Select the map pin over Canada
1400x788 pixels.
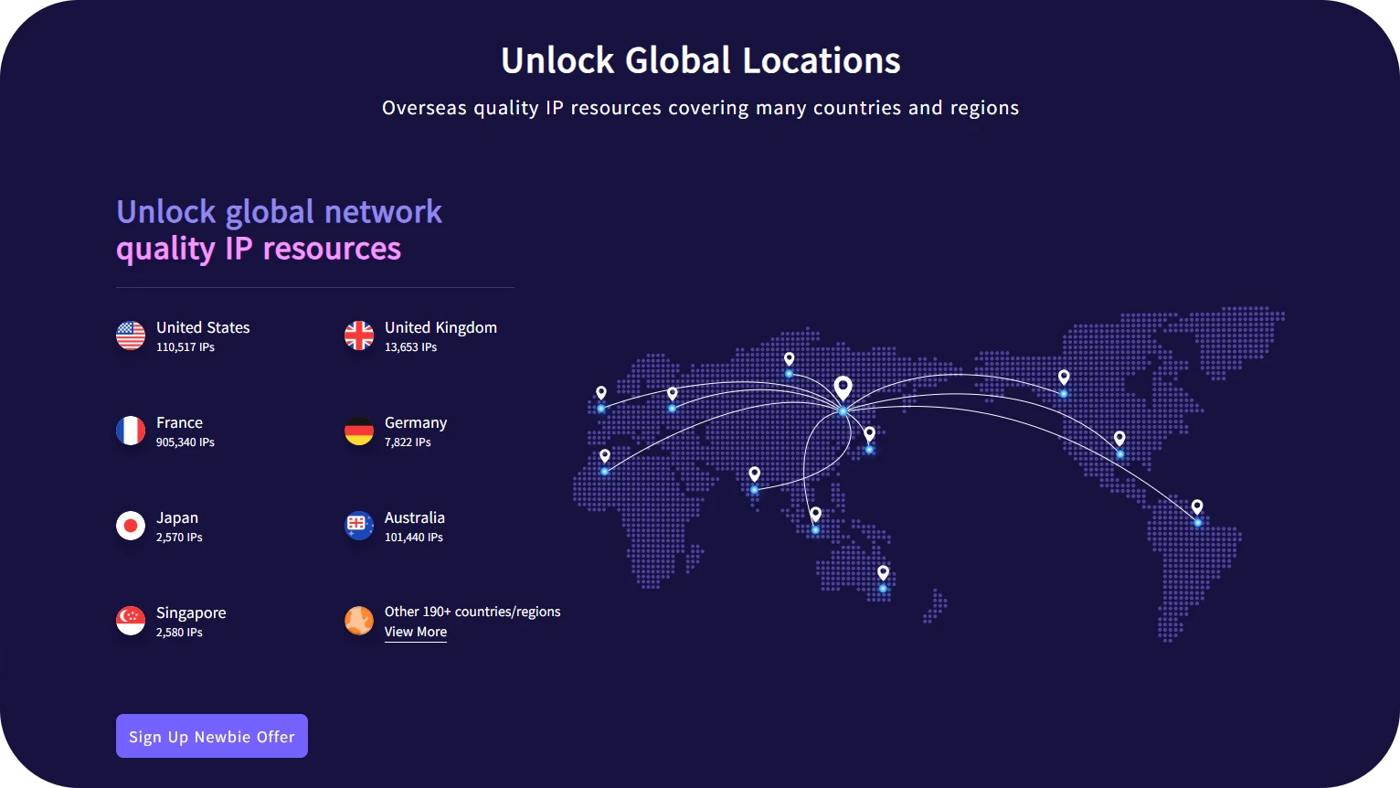[x=1064, y=377]
